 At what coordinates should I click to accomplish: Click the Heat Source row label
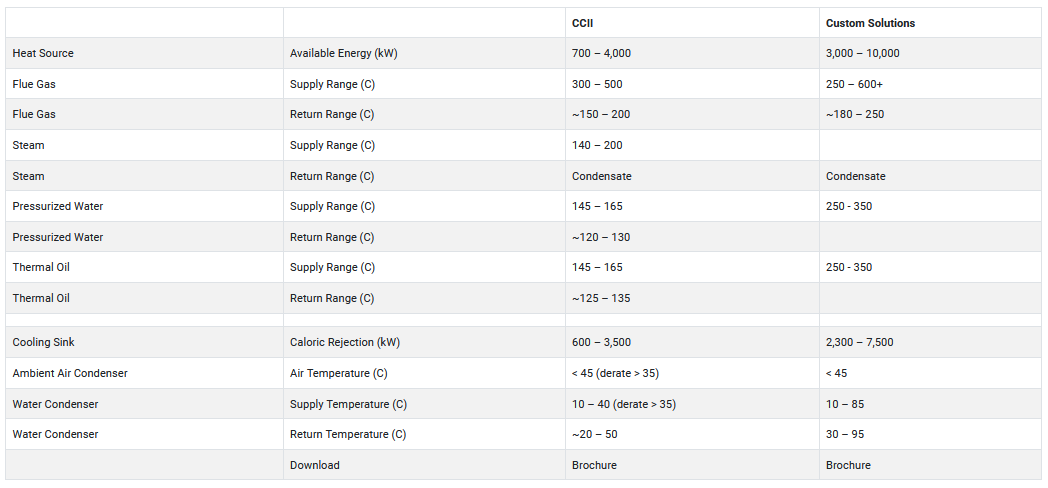[43, 53]
